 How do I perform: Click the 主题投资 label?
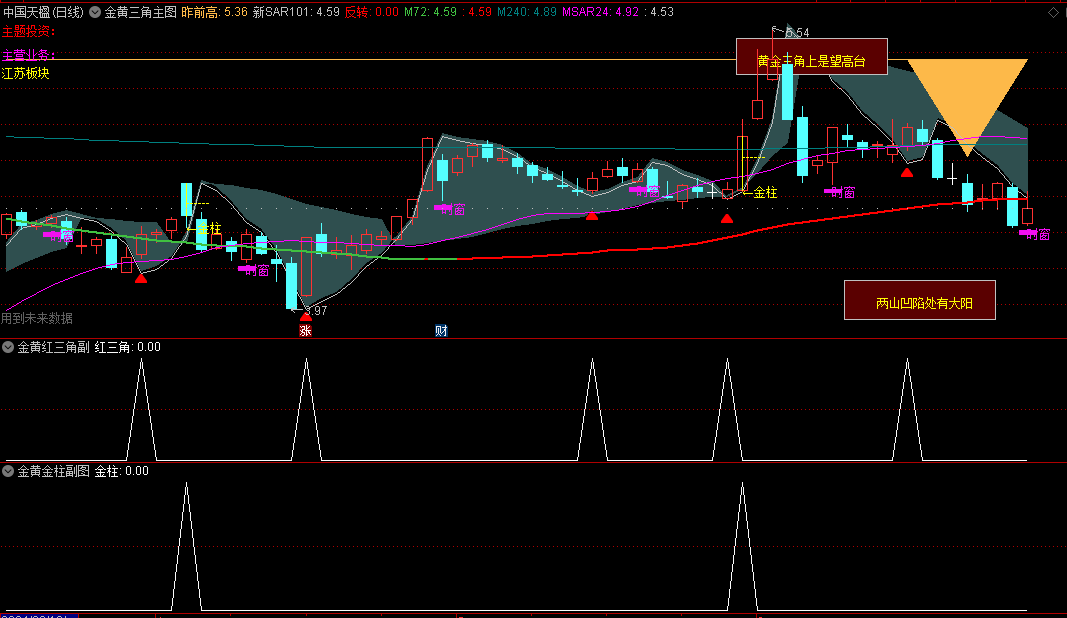click(x=28, y=31)
